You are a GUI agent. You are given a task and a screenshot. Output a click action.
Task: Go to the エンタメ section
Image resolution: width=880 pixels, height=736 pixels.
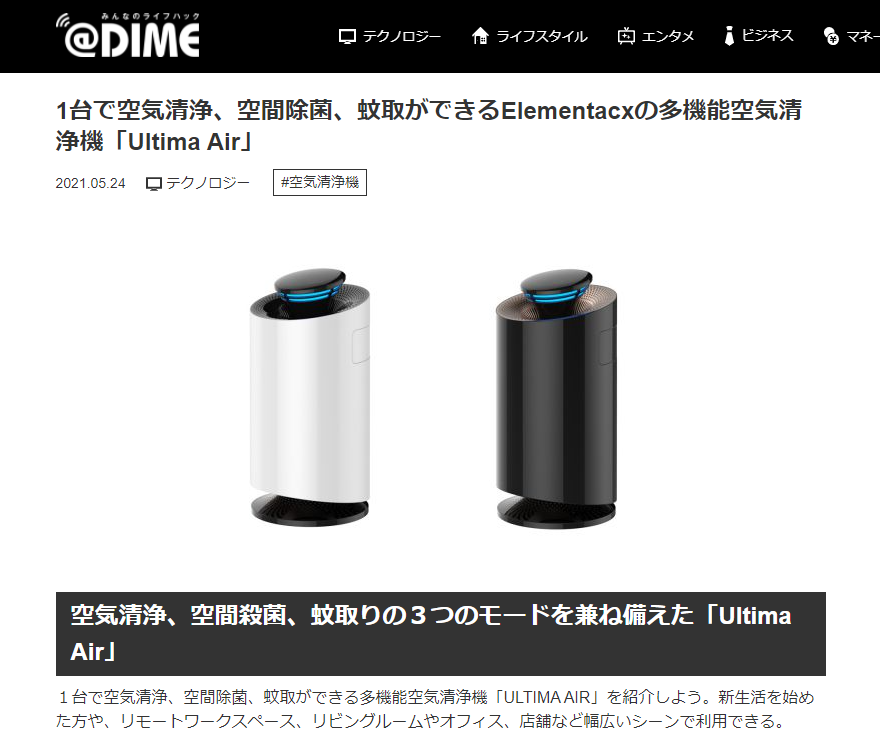click(x=656, y=36)
